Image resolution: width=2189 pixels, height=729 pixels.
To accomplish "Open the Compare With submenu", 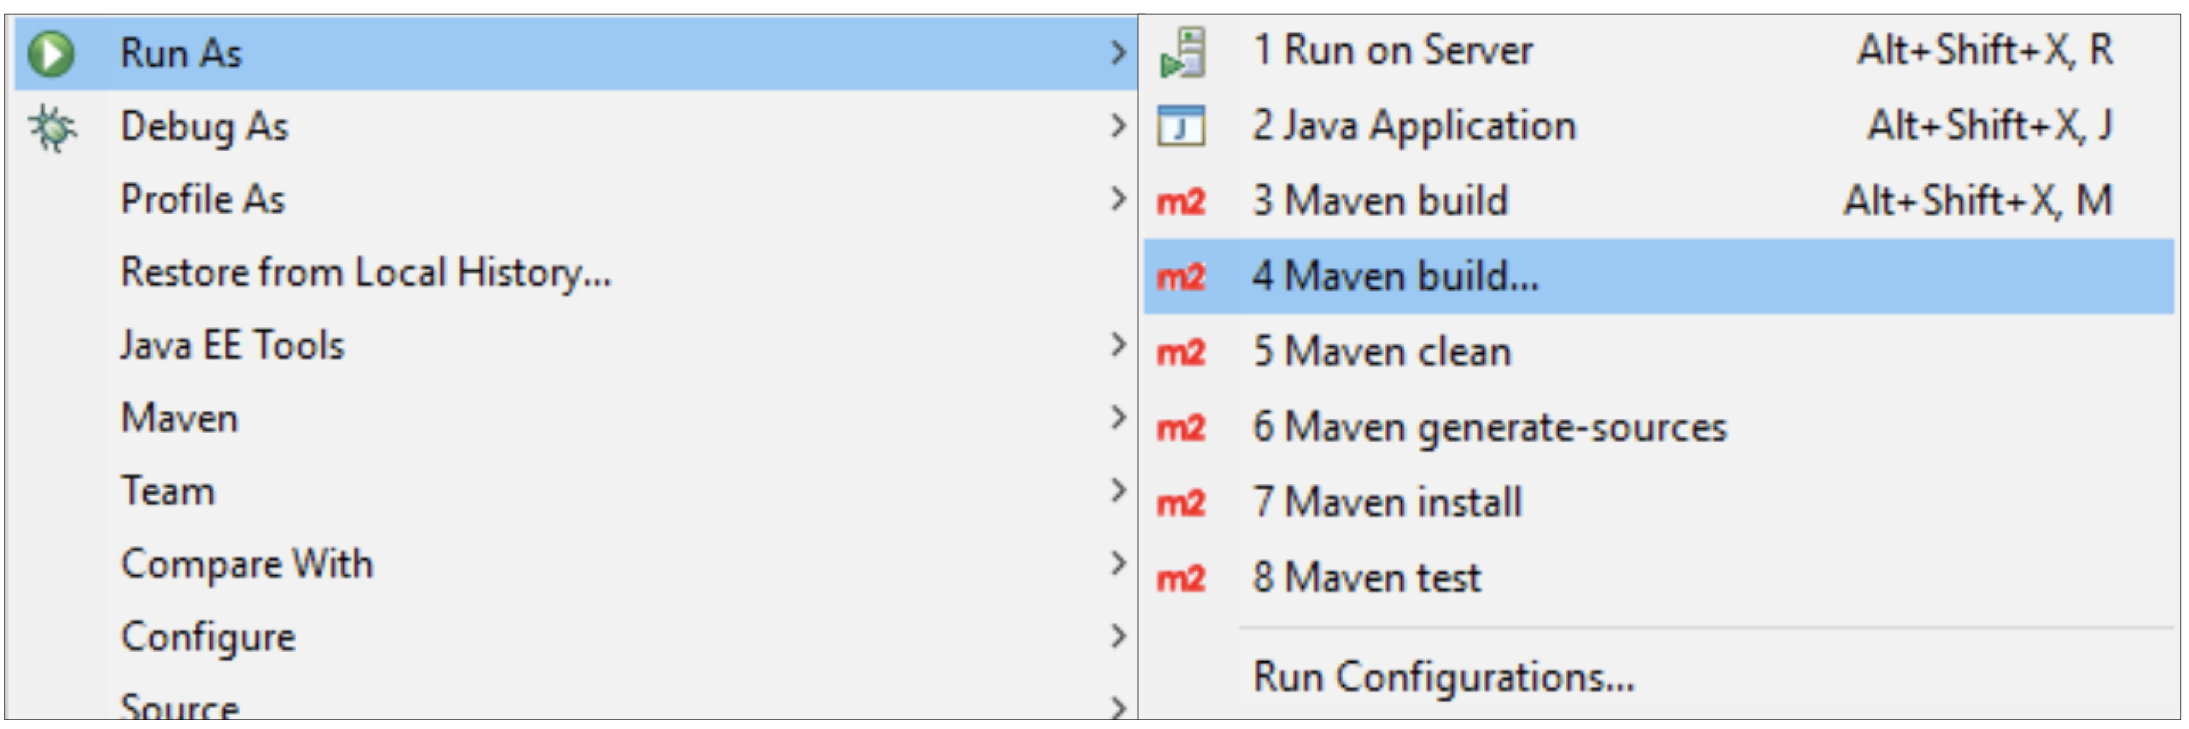I will point(247,564).
